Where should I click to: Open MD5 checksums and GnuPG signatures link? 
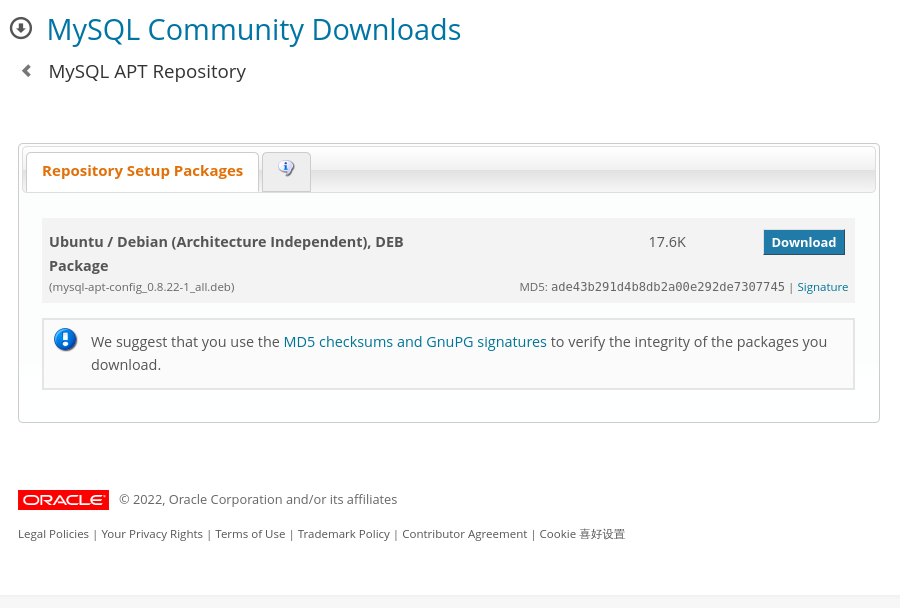tap(415, 342)
